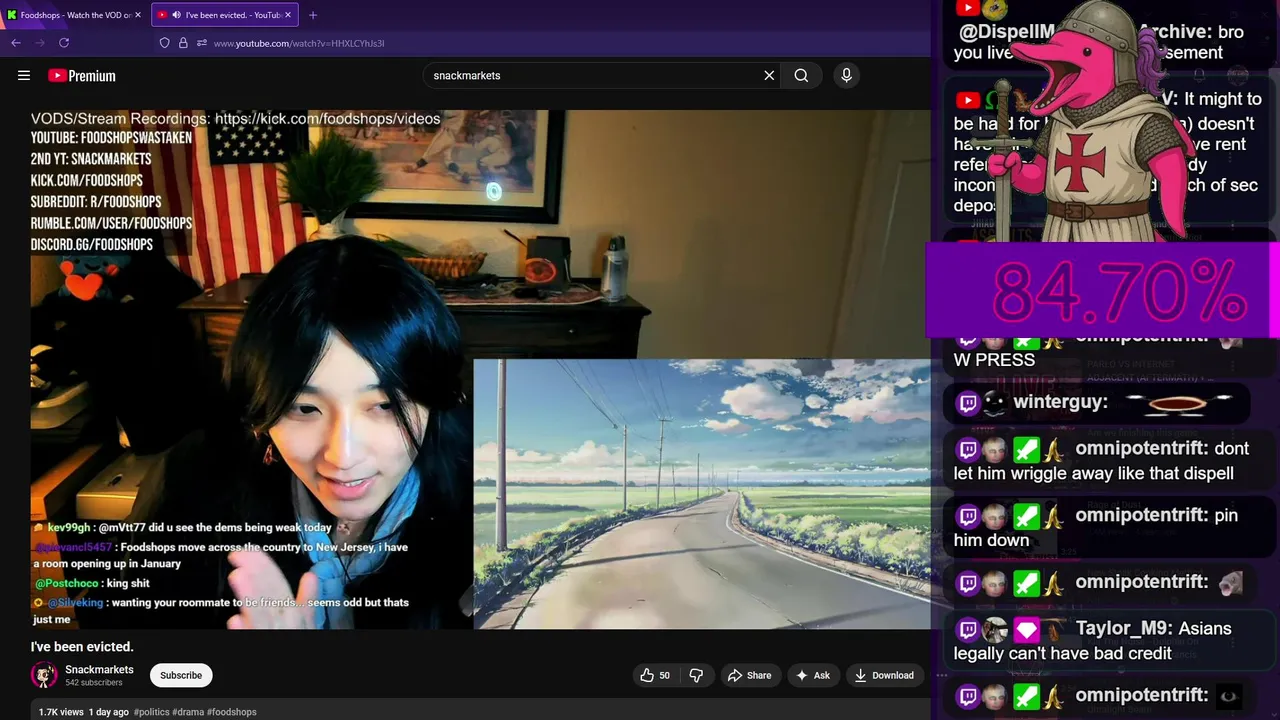This screenshot has height=720, width=1280.
Task: Open a new browser tab
Action: click(x=313, y=15)
